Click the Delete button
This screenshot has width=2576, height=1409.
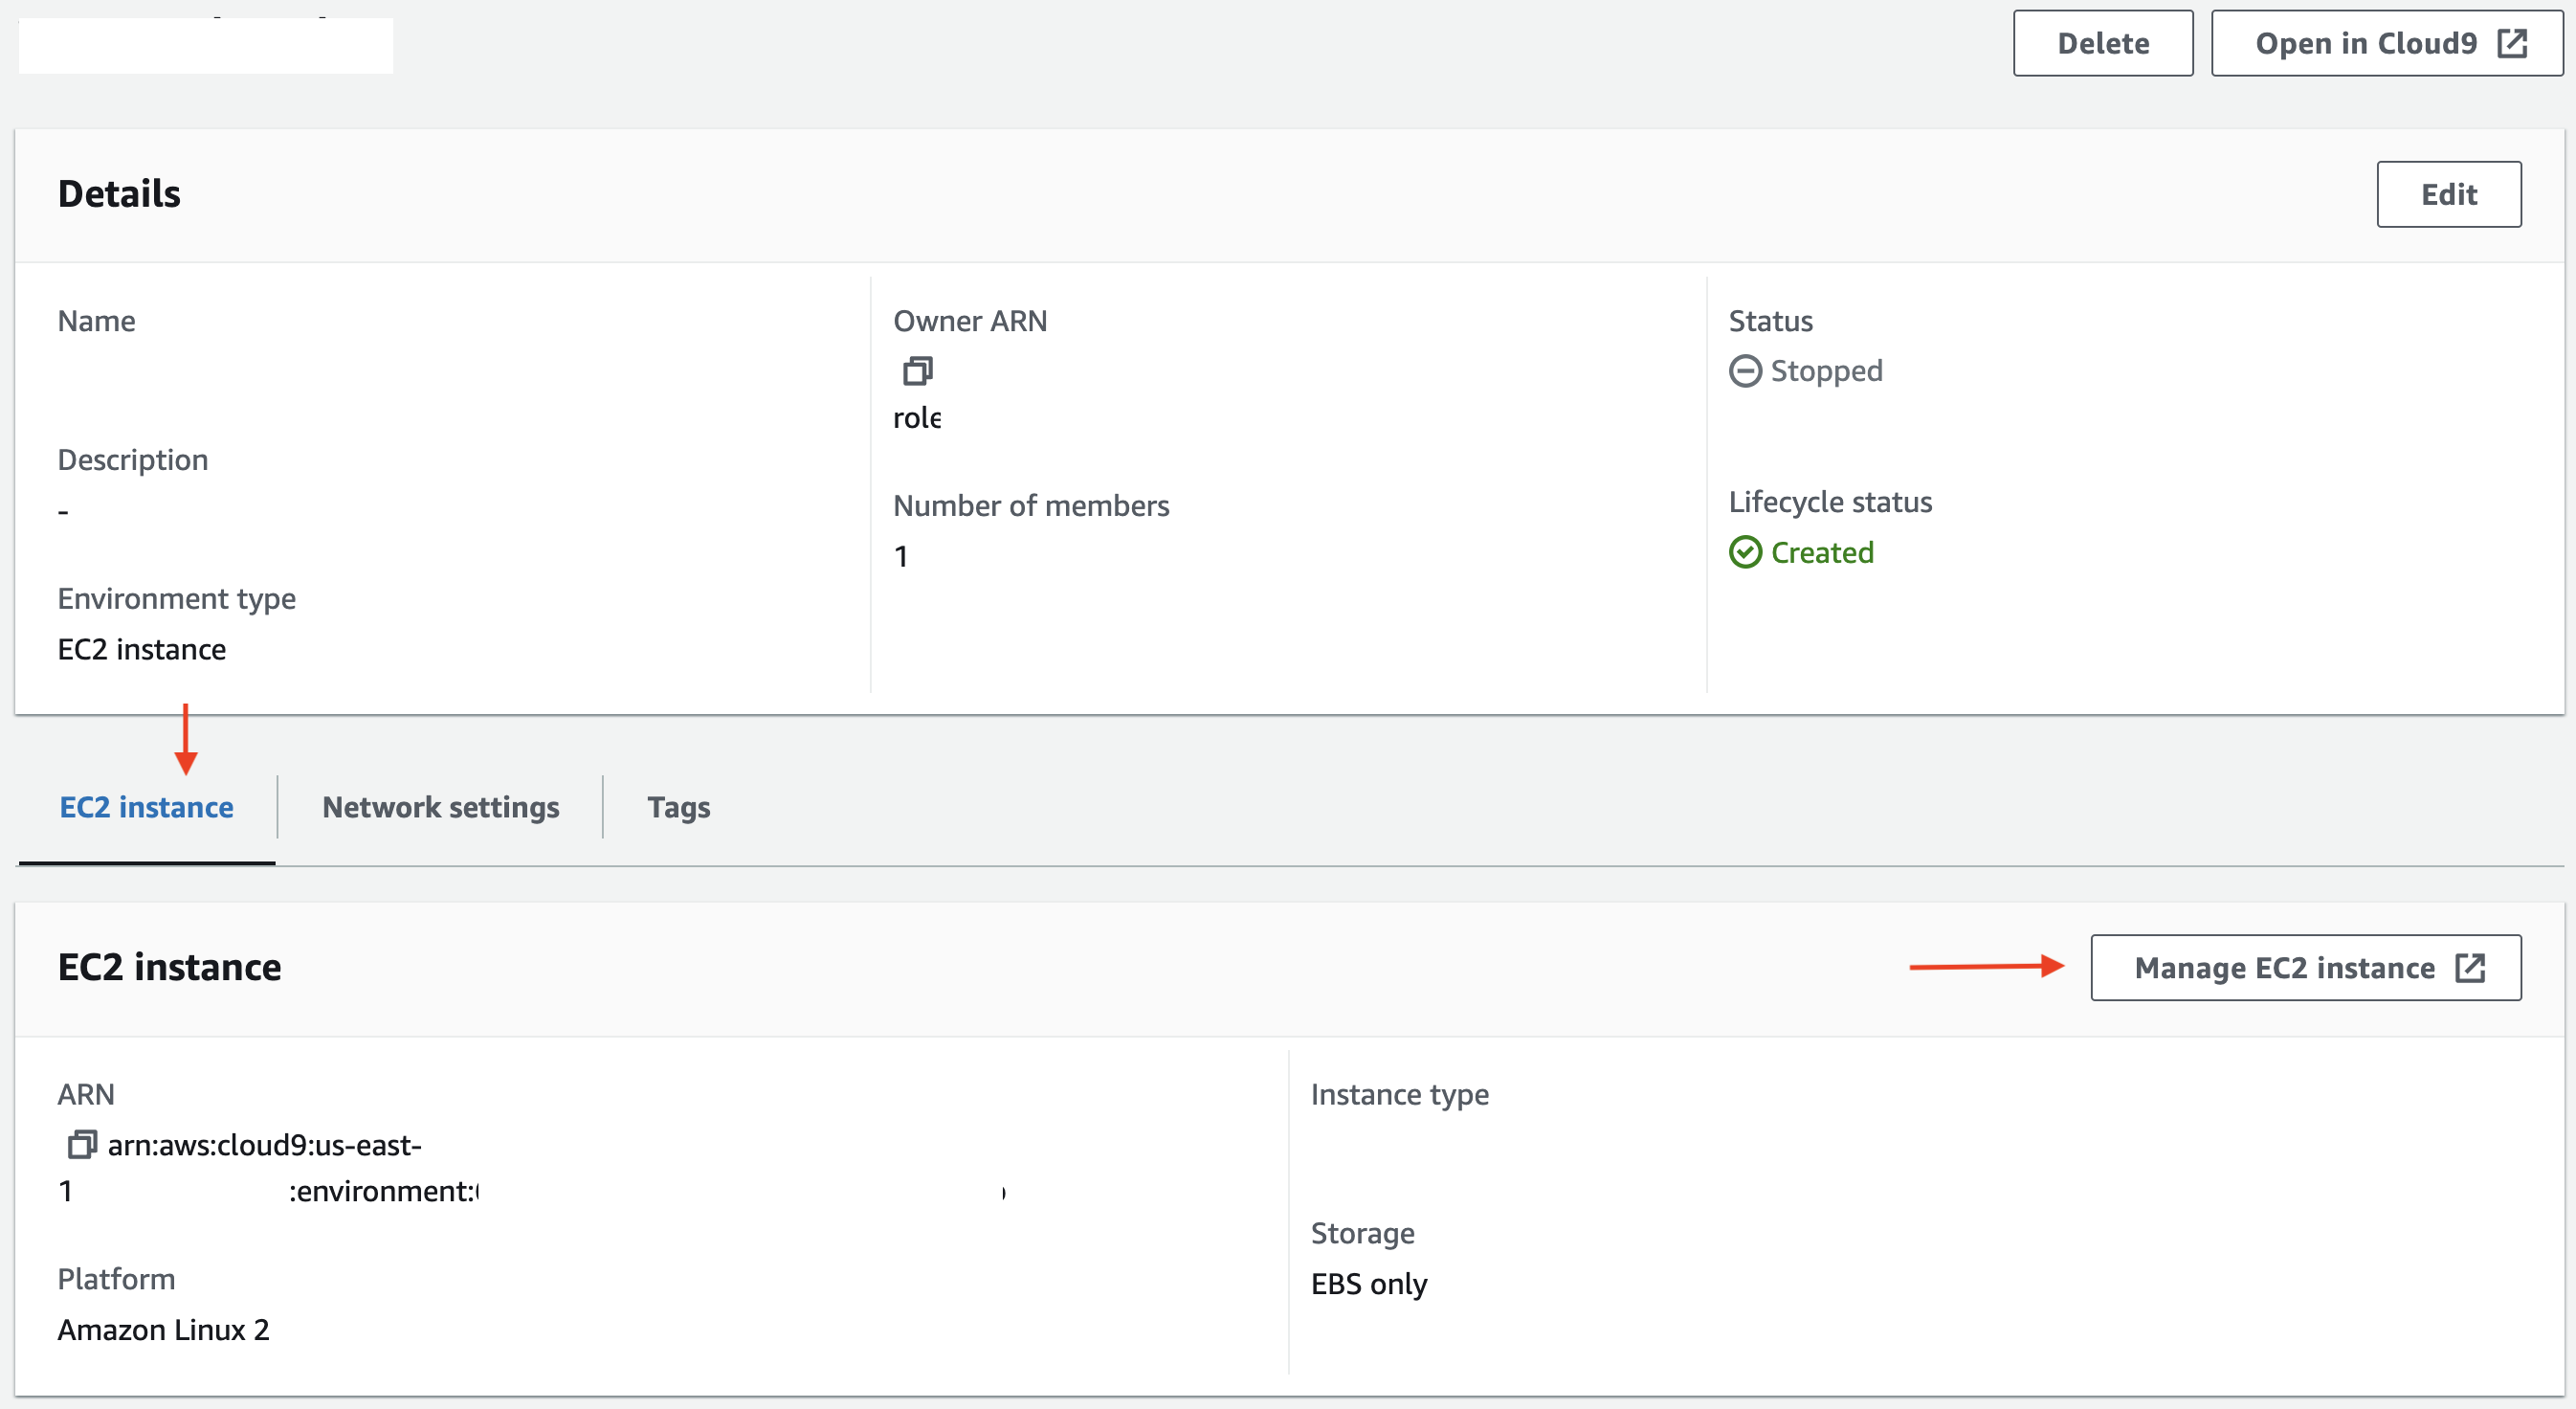coord(2102,45)
